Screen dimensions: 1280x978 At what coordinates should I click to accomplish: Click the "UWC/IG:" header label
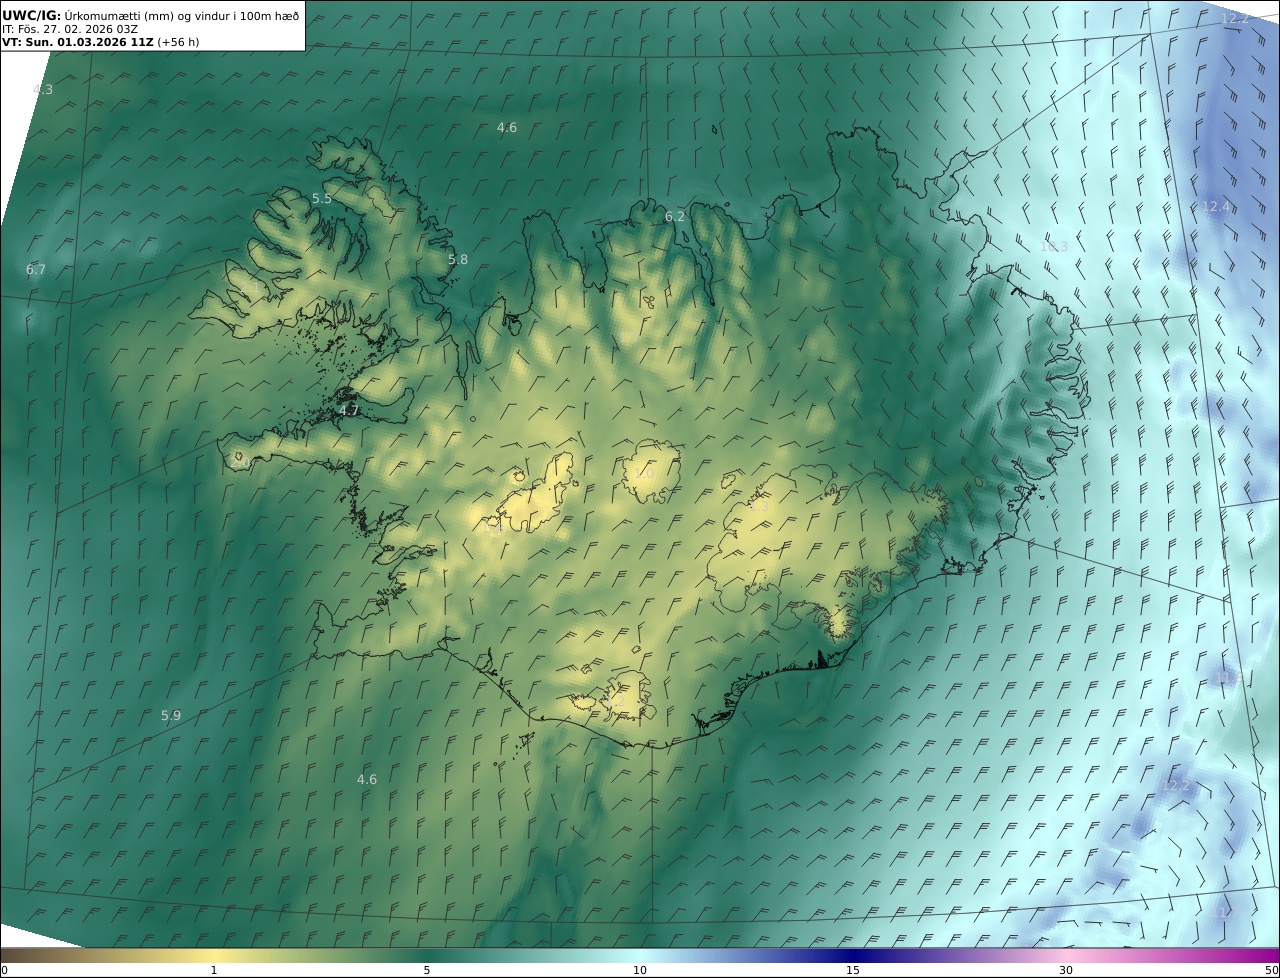[32, 15]
